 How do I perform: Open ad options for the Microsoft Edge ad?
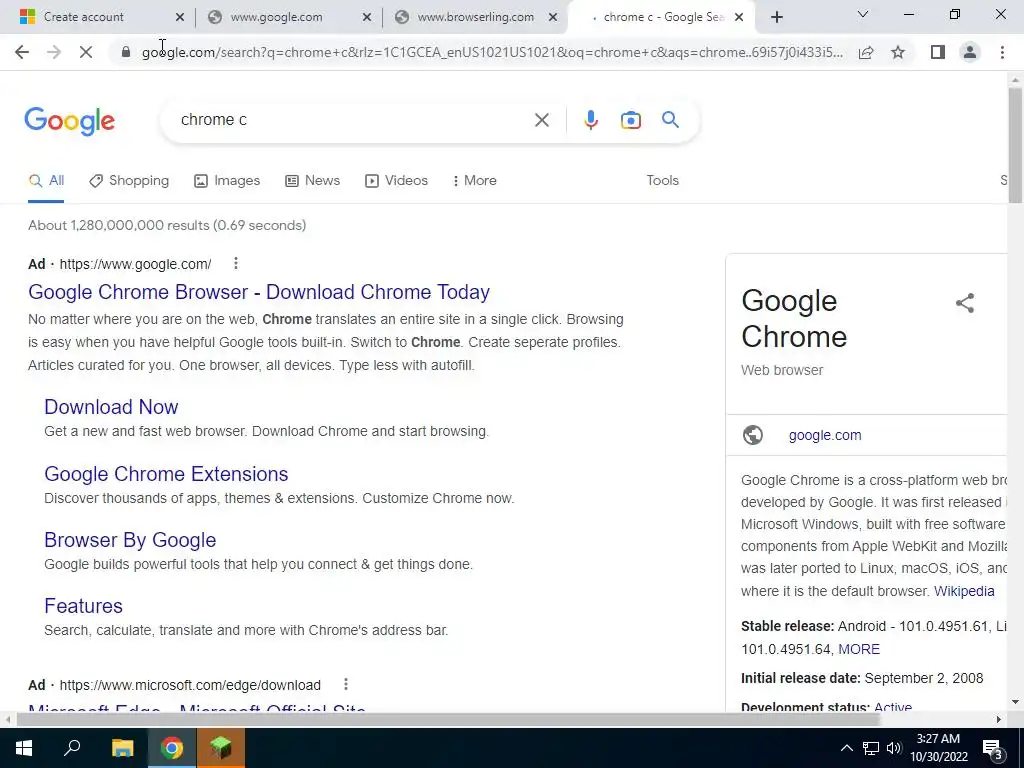coord(345,684)
